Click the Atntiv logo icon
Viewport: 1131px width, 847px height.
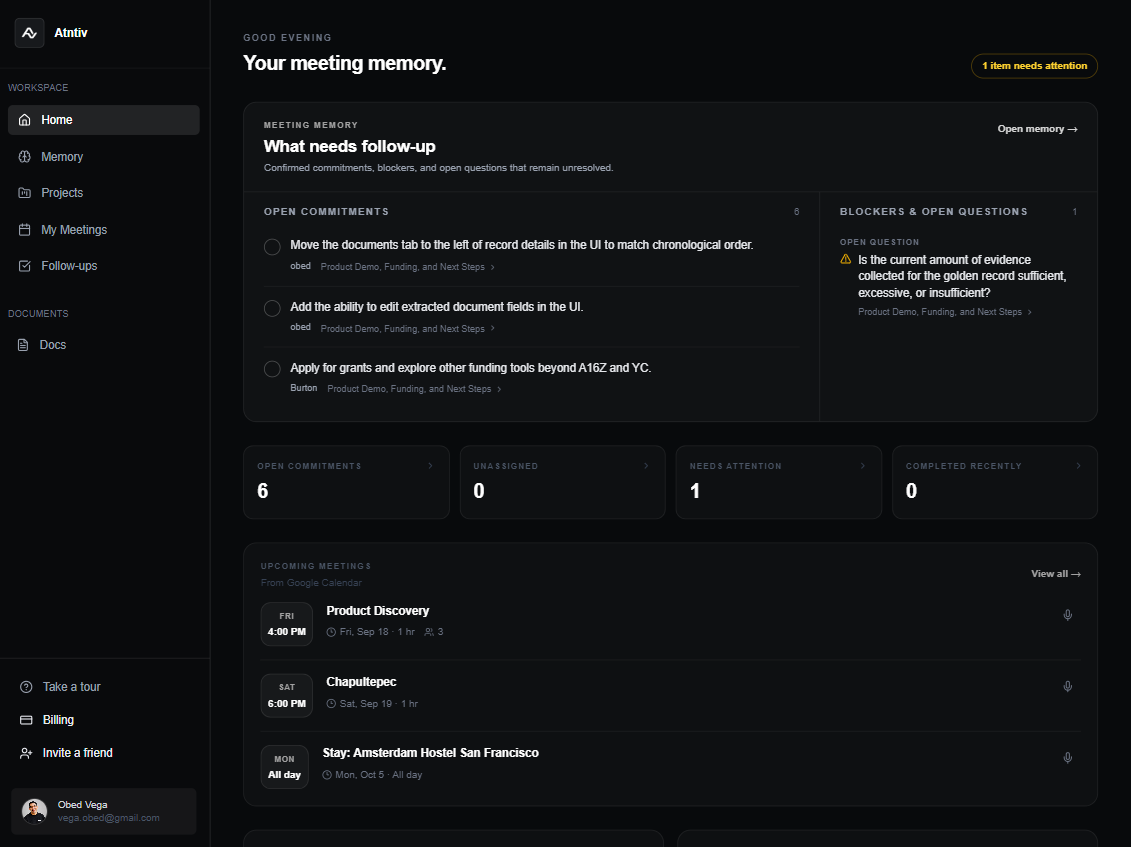tap(30, 33)
